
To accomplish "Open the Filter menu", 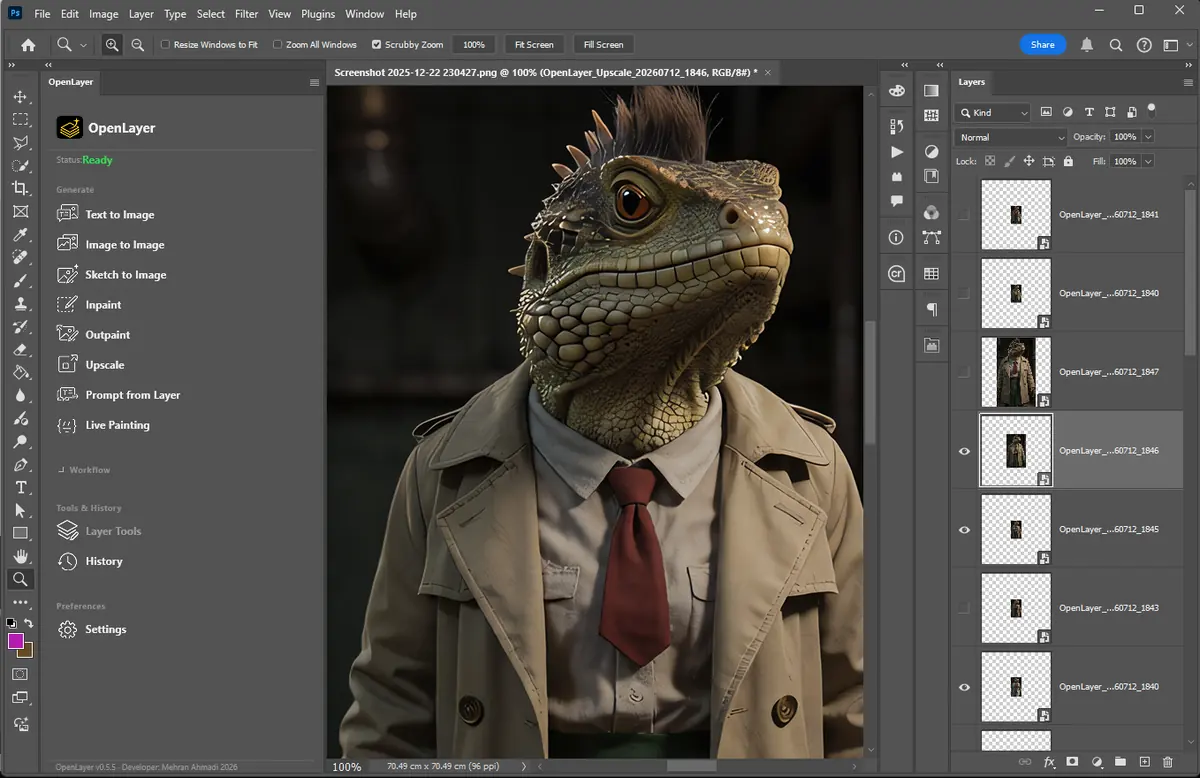I will click(x=247, y=14).
